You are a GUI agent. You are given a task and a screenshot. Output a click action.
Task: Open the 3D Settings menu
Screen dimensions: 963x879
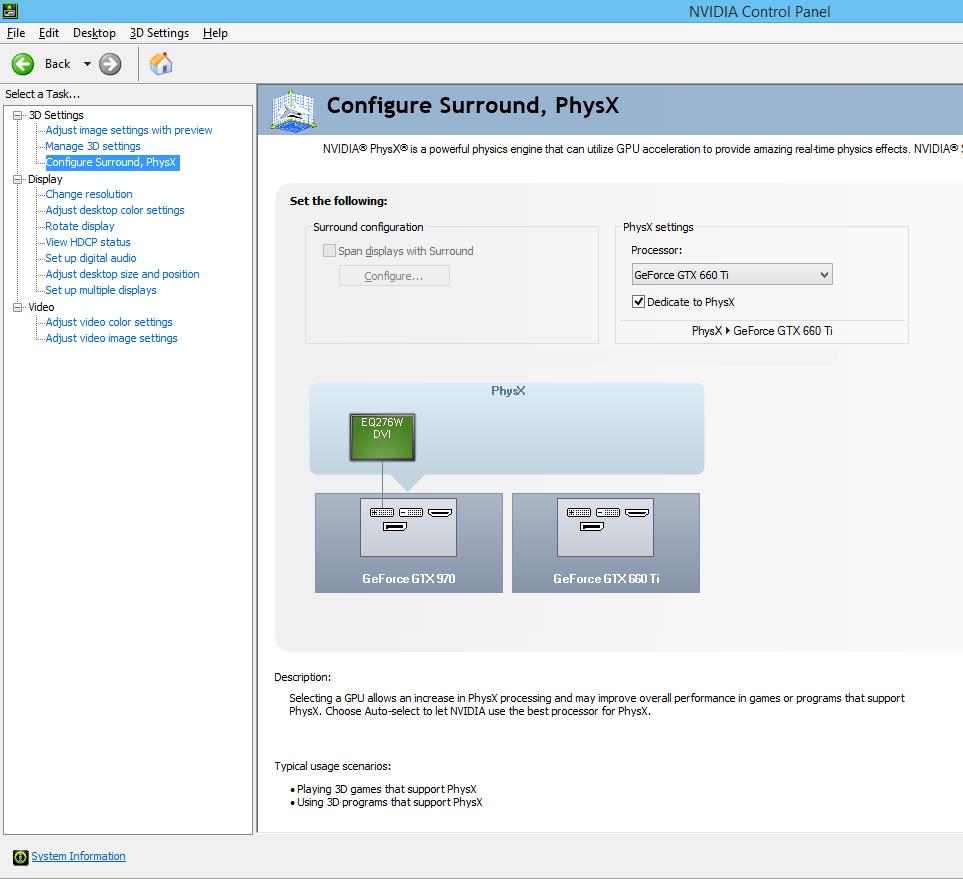(159, 33)
